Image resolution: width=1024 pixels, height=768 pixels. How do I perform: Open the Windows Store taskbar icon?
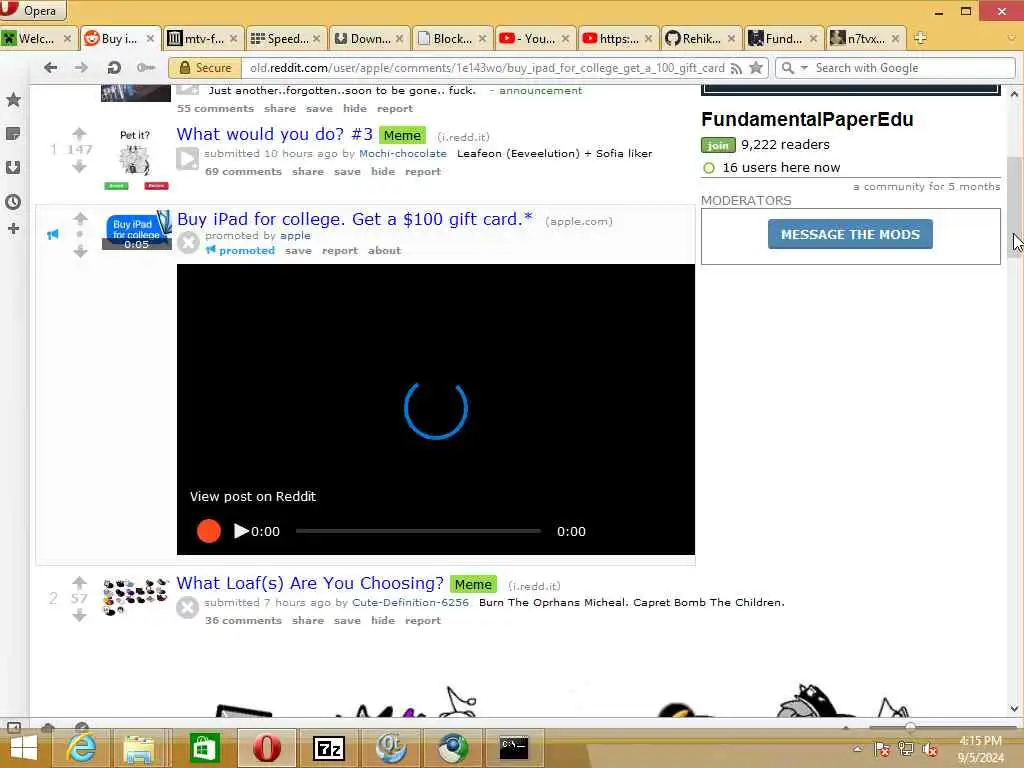tap(204, 748)
